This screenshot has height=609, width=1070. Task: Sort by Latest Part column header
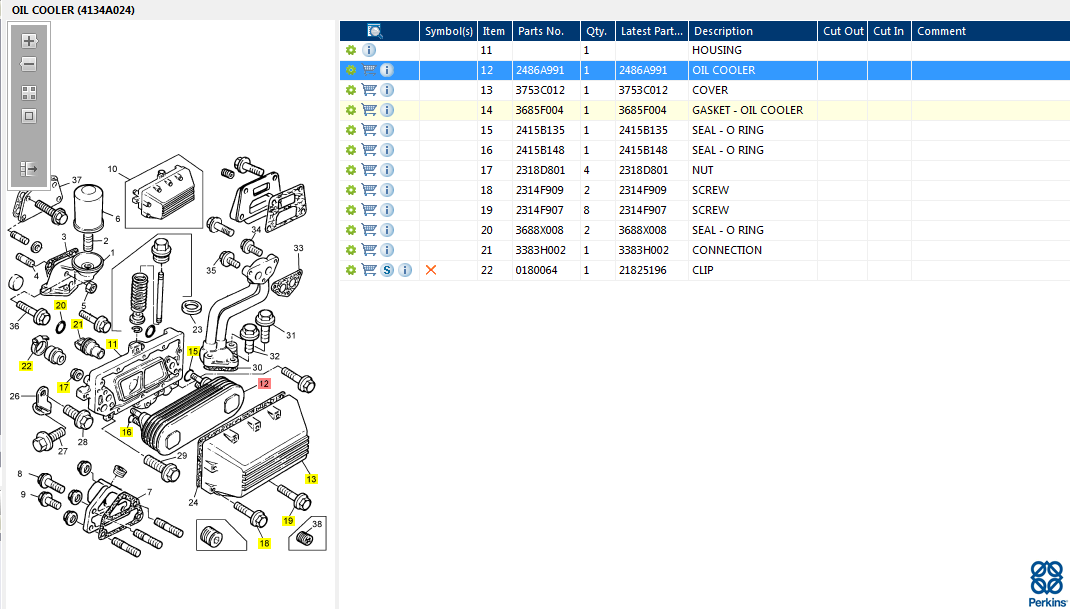pos(652,31)
